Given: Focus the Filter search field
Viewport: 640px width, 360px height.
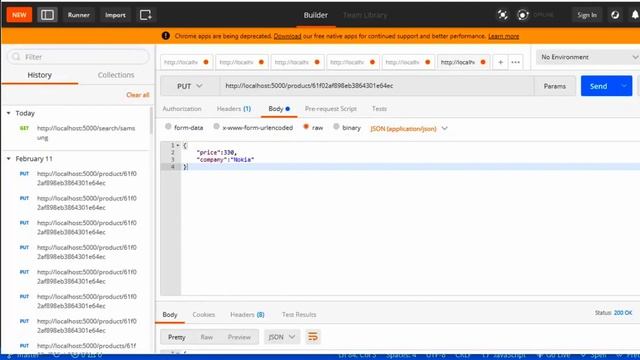Looking at the screenshot, I should pyautogui.click(x=78, y=57).
